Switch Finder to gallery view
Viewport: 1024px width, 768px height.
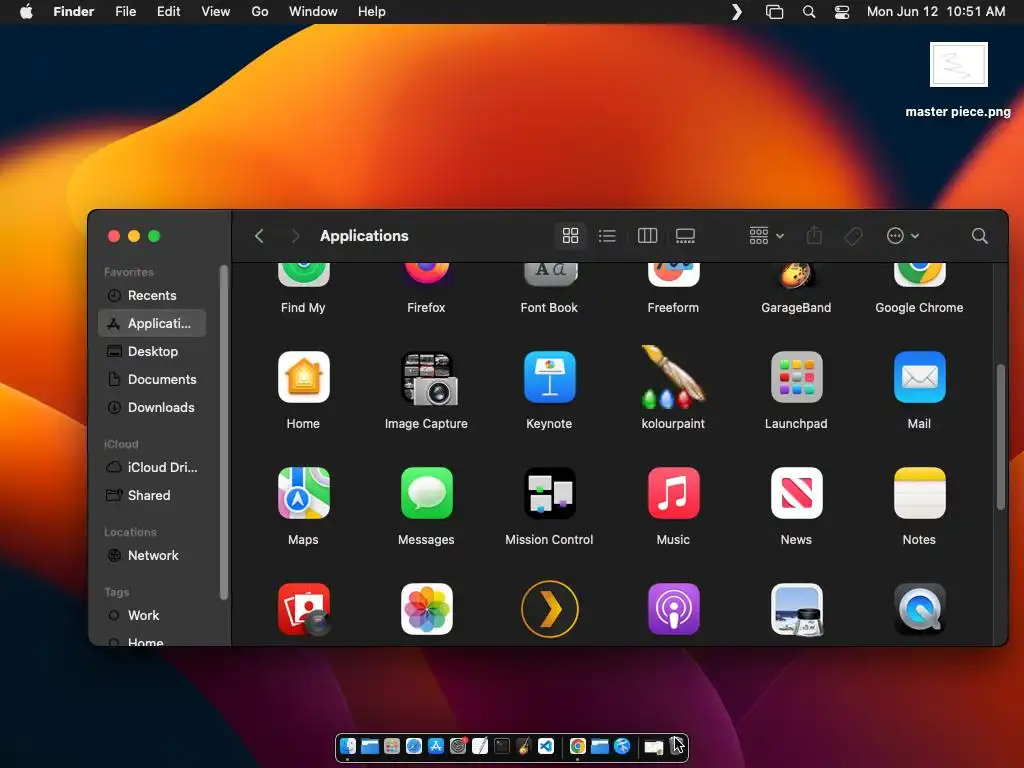coord(685,236)
